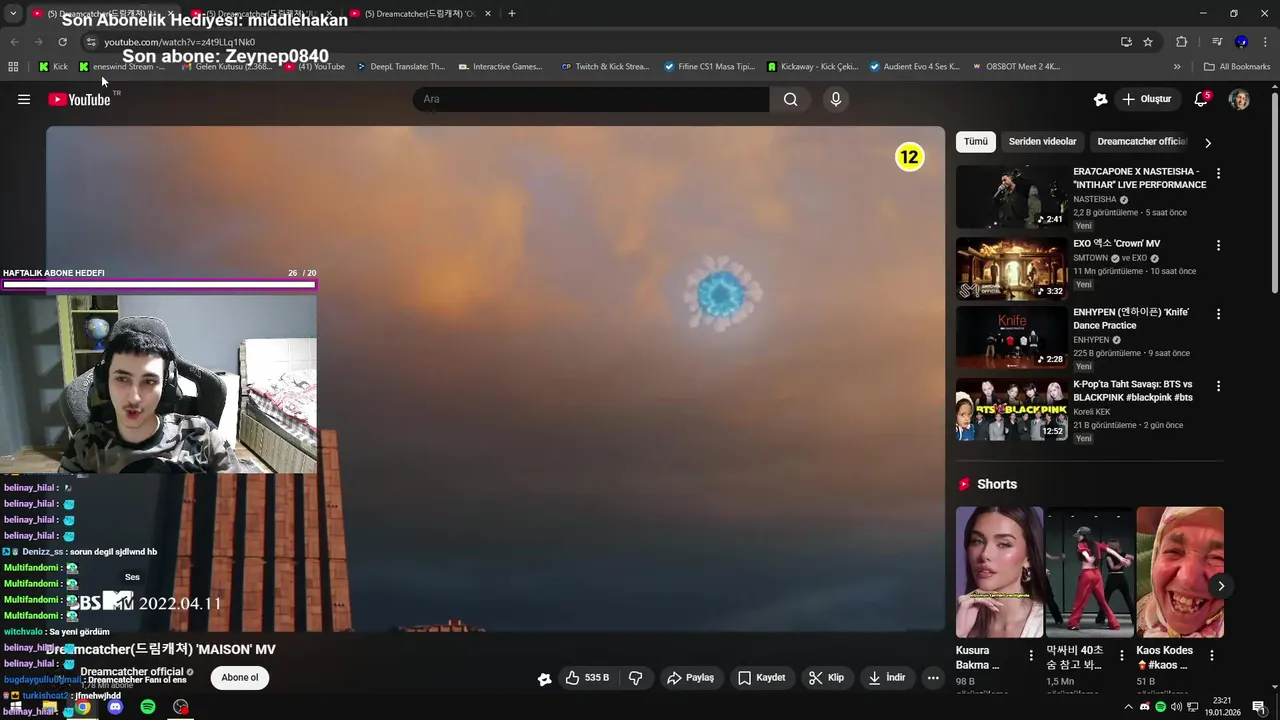Bookmark this page with star icon
1280x720 pixels.
(x=1148, y=42)
